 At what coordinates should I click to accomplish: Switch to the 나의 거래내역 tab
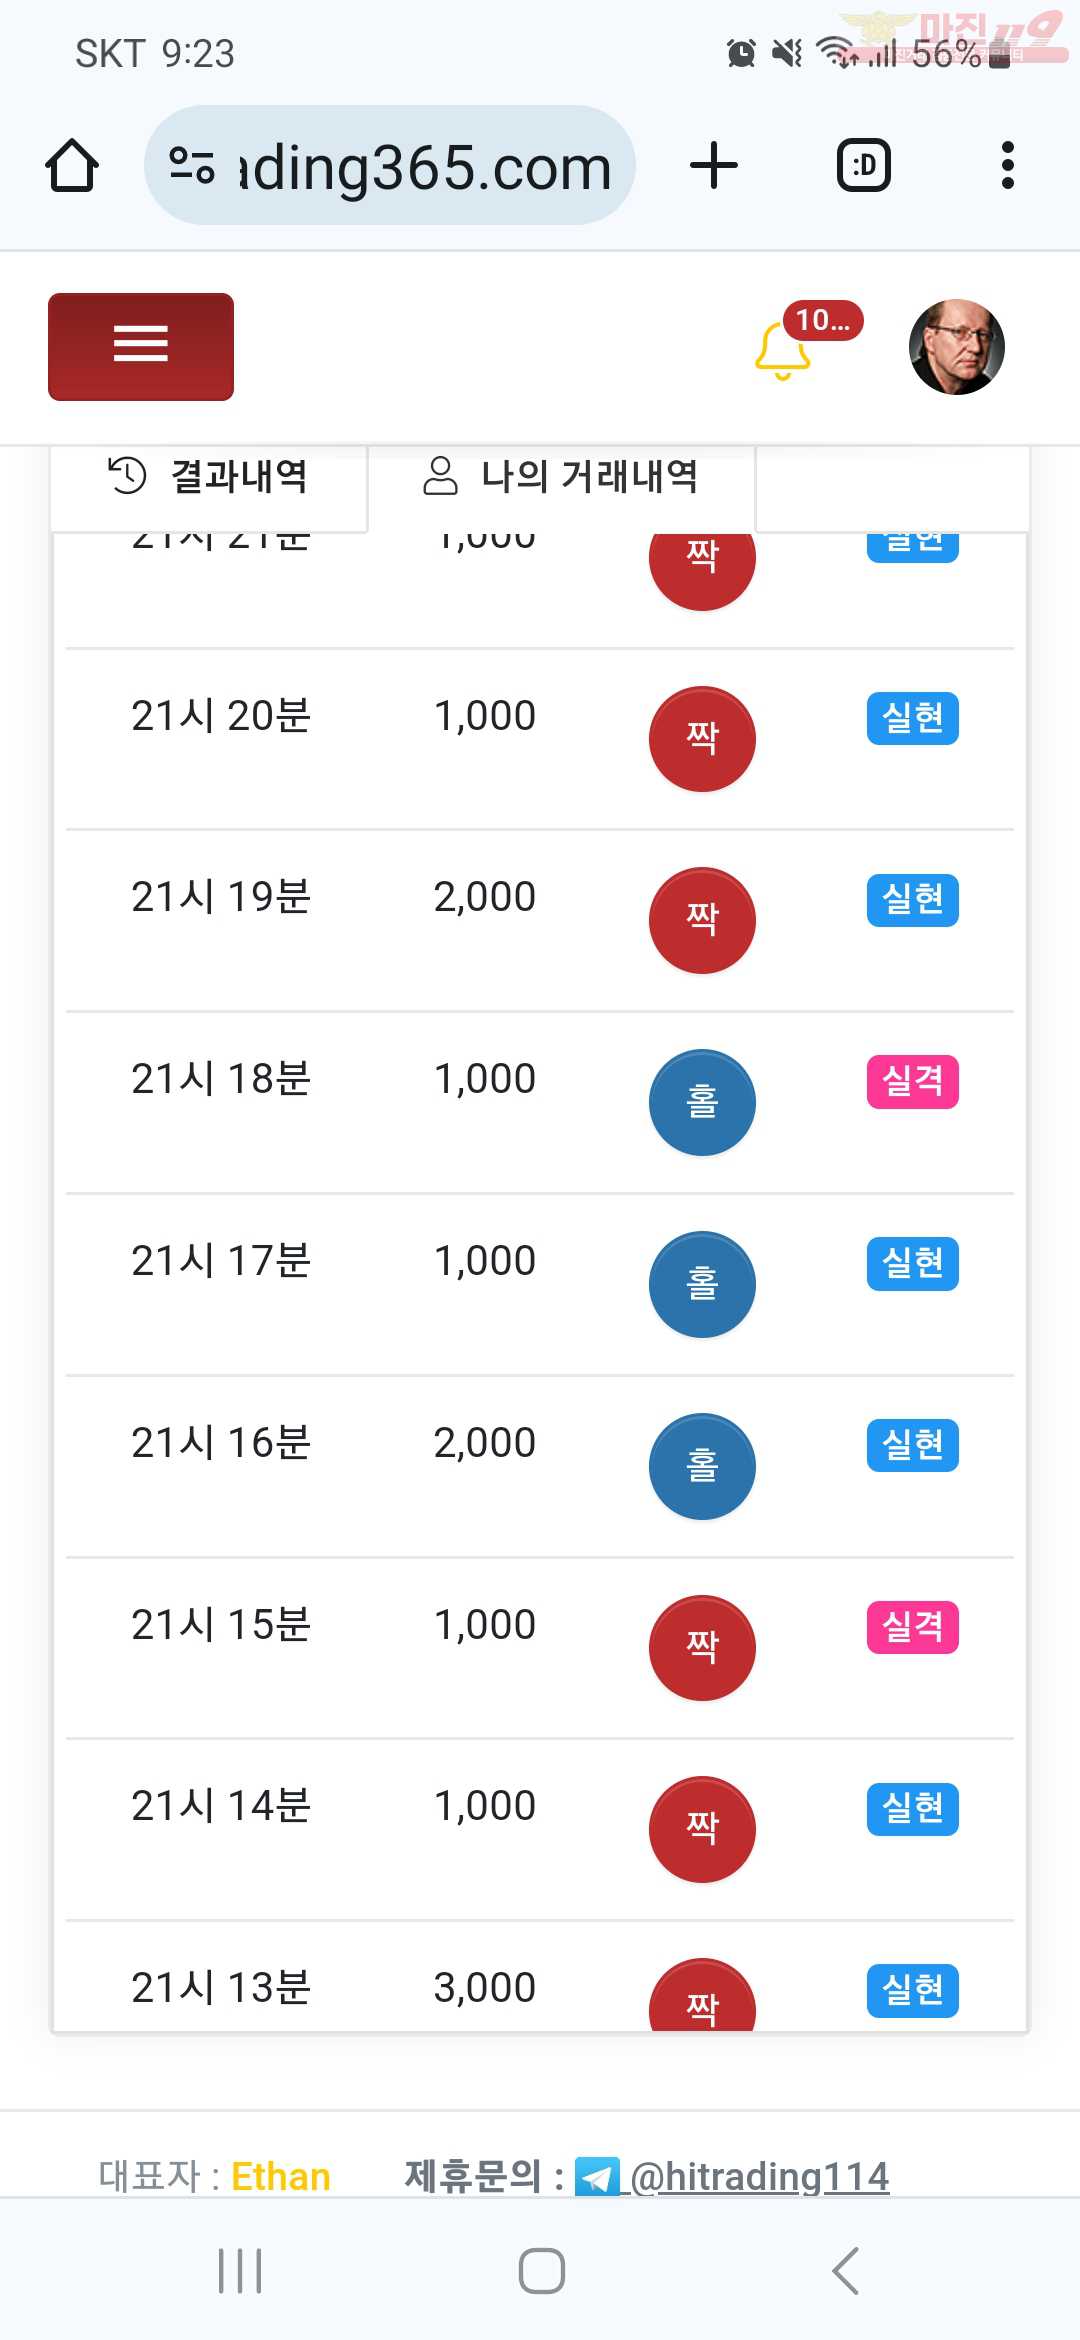(561, 477)
